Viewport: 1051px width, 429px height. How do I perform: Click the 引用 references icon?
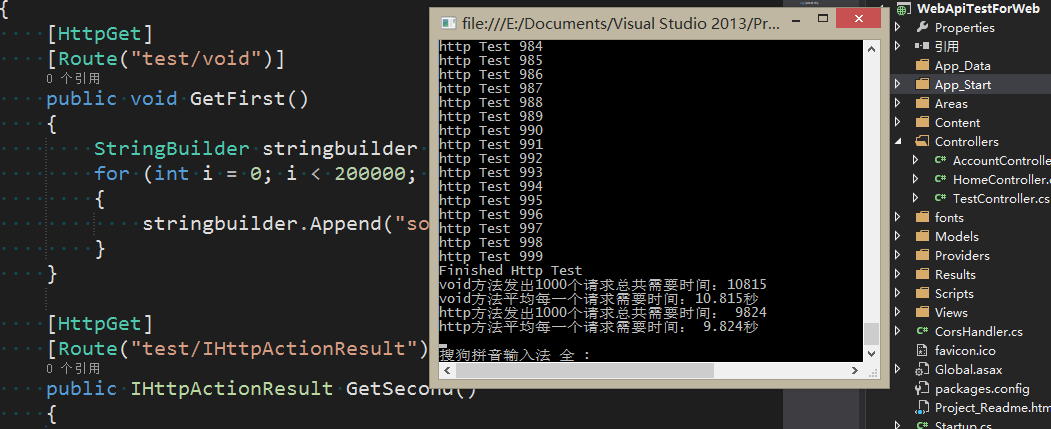(x=922, y=46)
